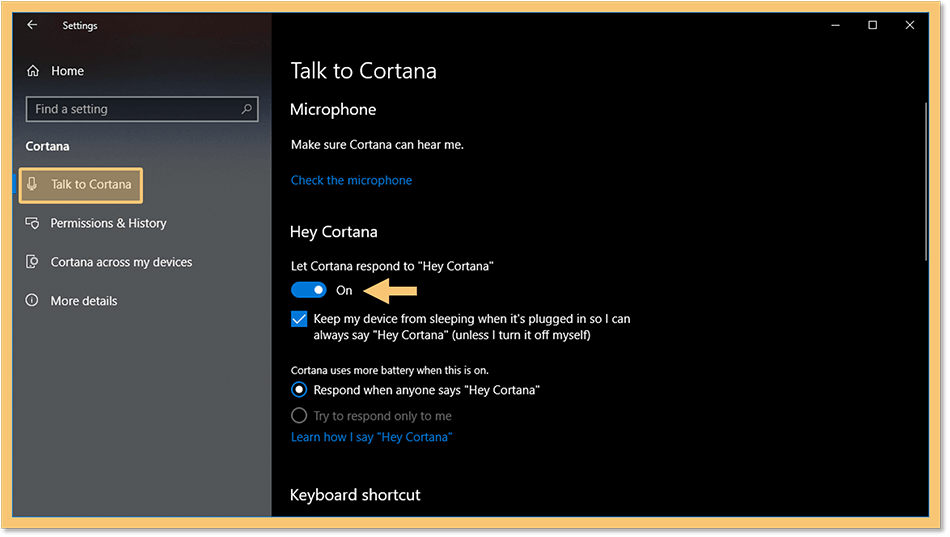Minimize the Settings window
The width and height of the screenshot is (950, 537).
tap(835, 25)
